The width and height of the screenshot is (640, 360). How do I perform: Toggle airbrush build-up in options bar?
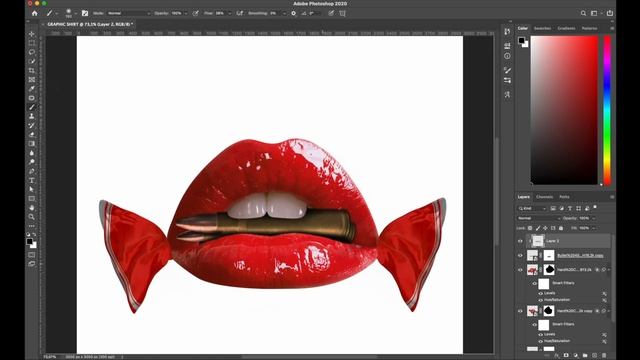240,13
